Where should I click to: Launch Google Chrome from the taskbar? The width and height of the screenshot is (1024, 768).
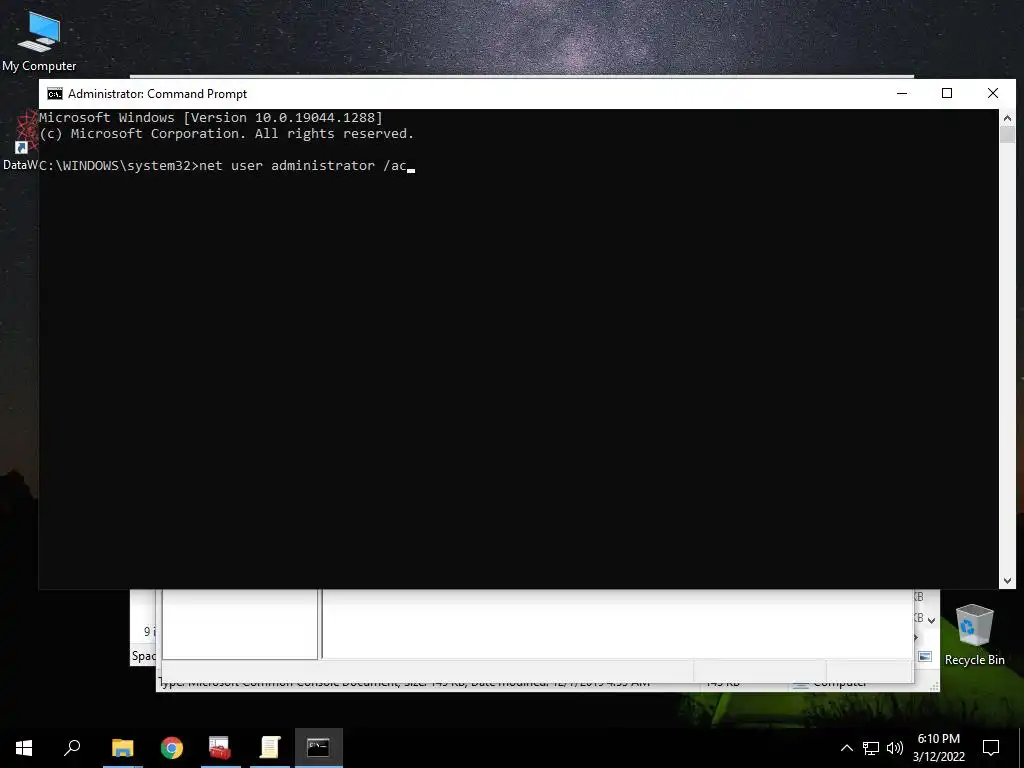[x=172, y=748]
